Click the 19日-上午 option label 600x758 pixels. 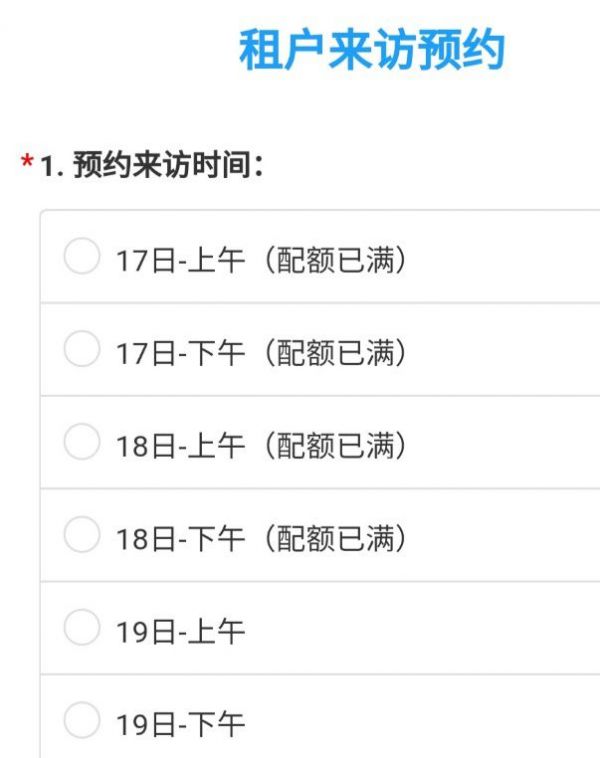pos(180,632)
